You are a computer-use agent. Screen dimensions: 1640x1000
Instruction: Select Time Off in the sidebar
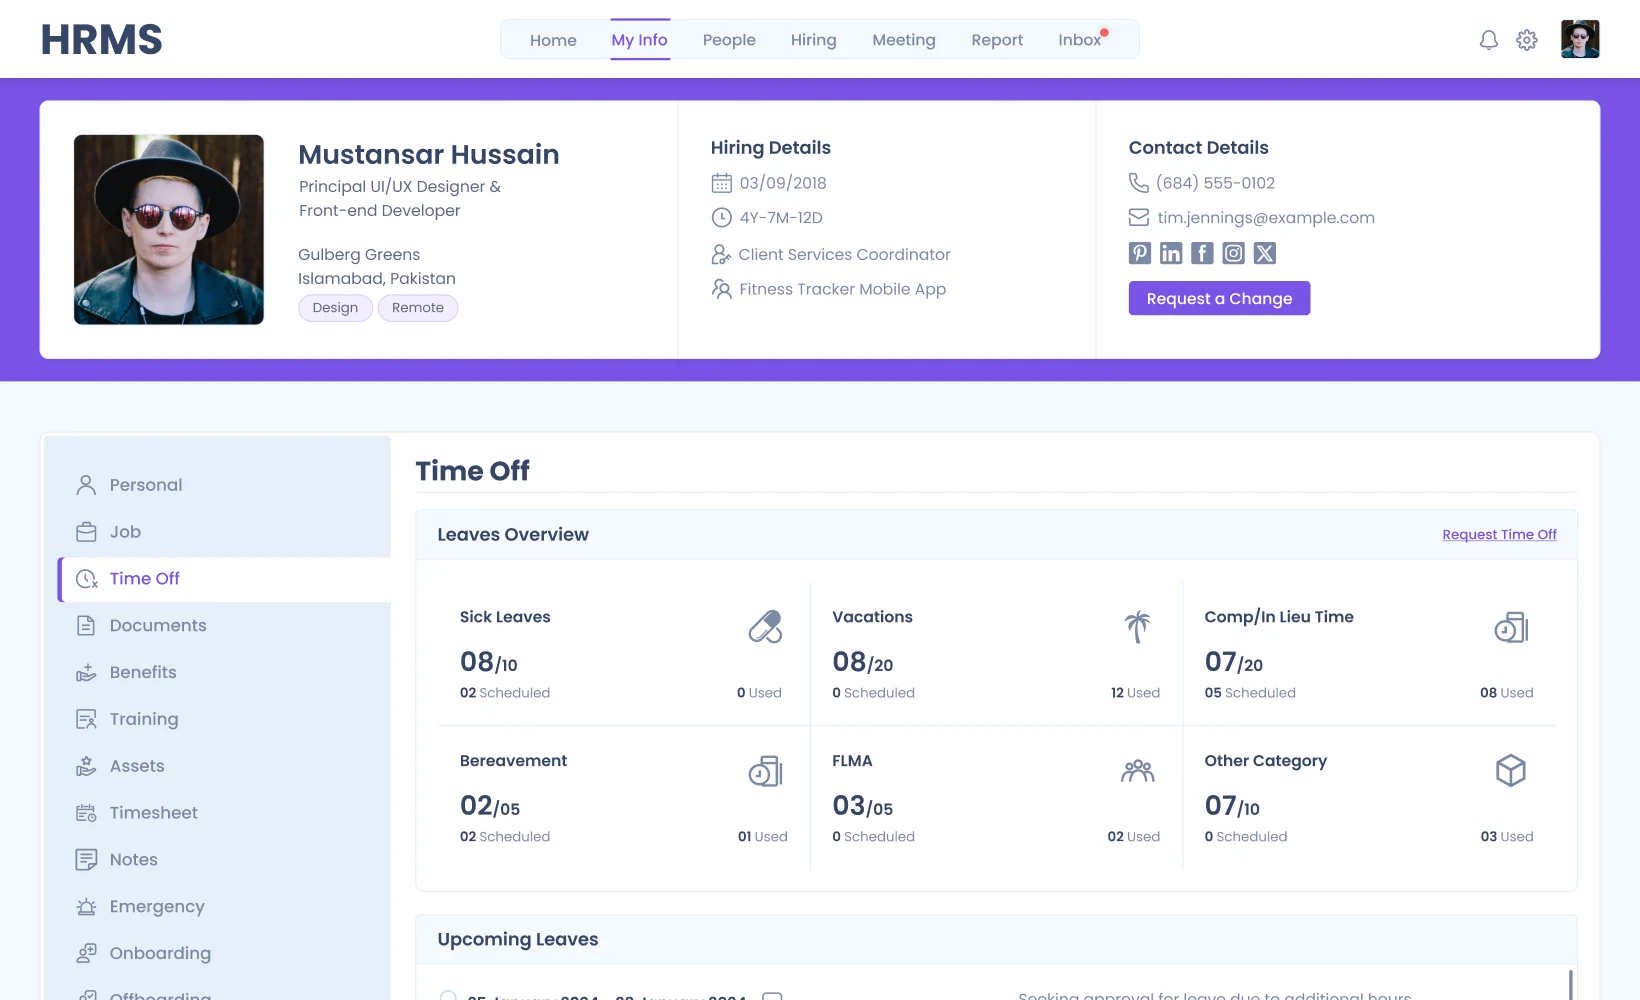(x=224, y=579)
